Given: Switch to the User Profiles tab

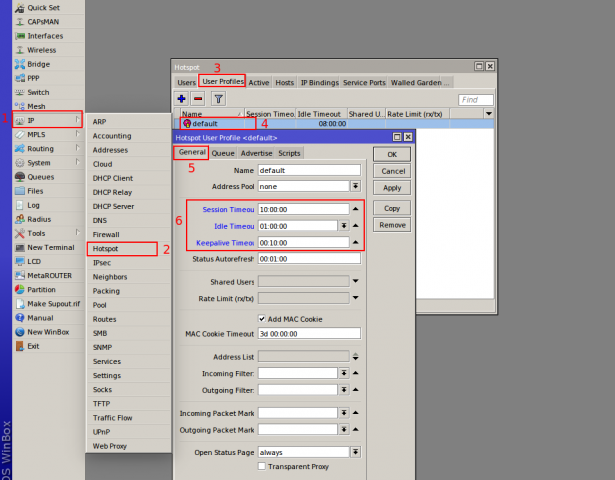Looking at the screenshot, I should [x=222, y=82].
